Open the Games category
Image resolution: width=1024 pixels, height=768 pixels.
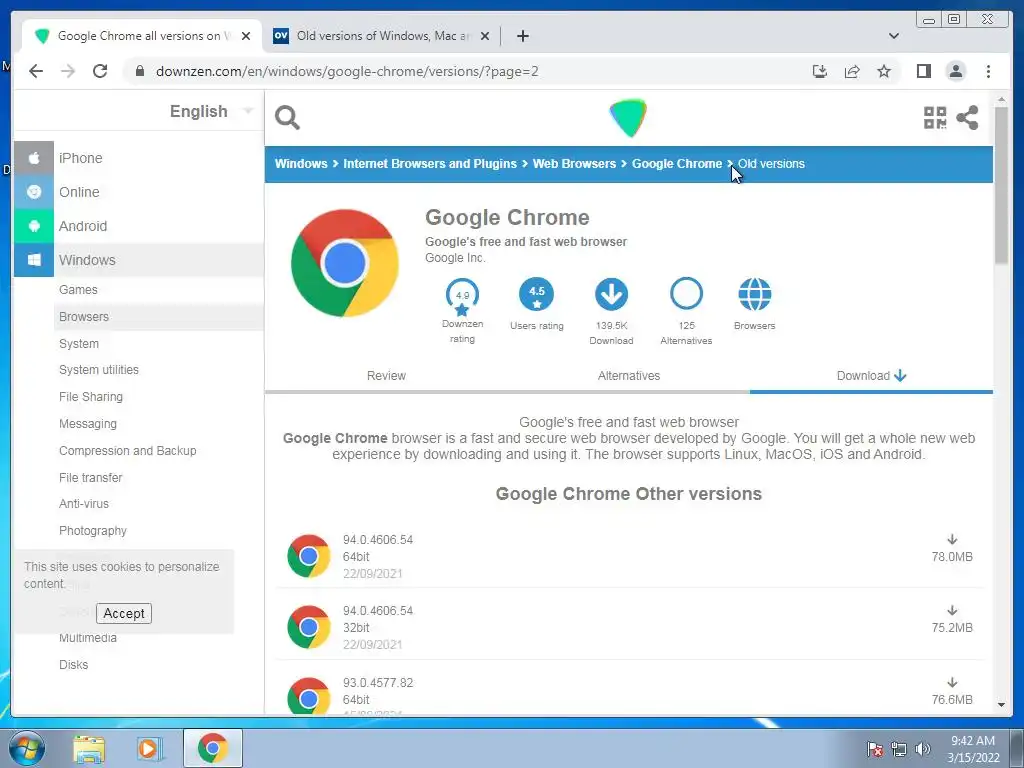(78, 289)
